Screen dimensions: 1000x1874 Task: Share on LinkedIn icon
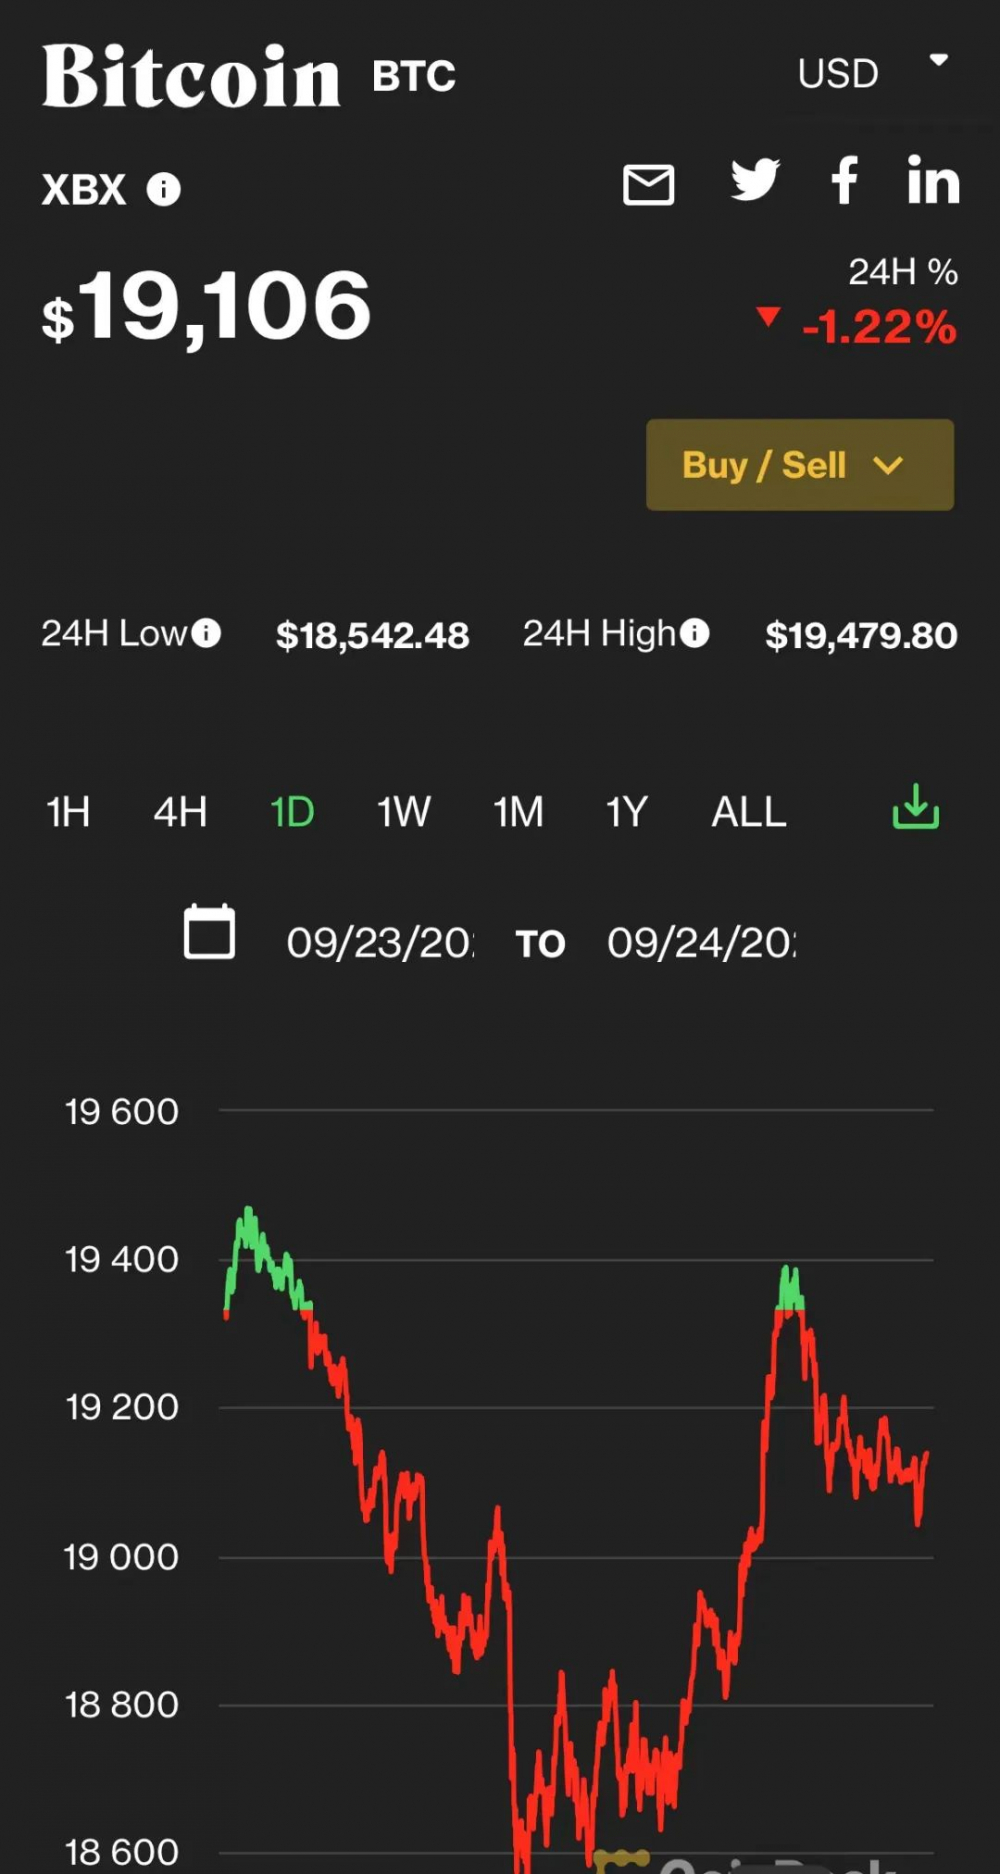coord(933,181)
